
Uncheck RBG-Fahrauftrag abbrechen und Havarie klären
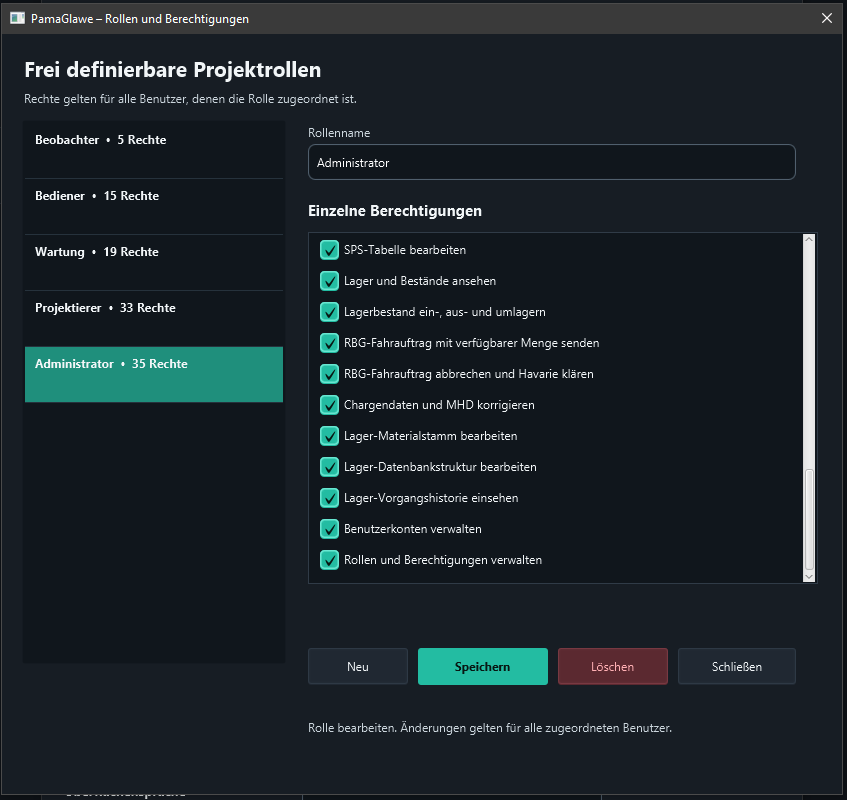pyautogui.click(x=329, y=374)
